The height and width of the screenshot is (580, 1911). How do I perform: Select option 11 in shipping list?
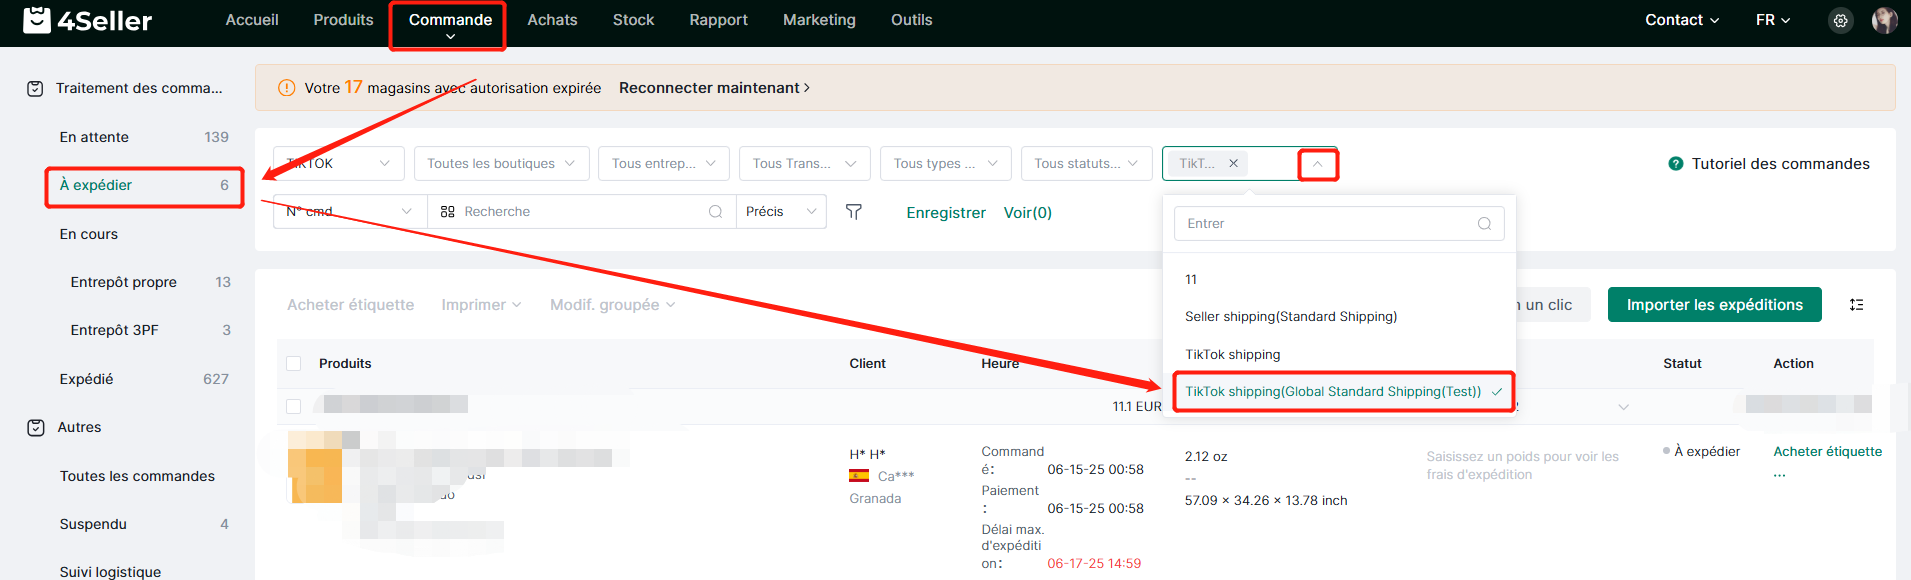(1339, 280)
